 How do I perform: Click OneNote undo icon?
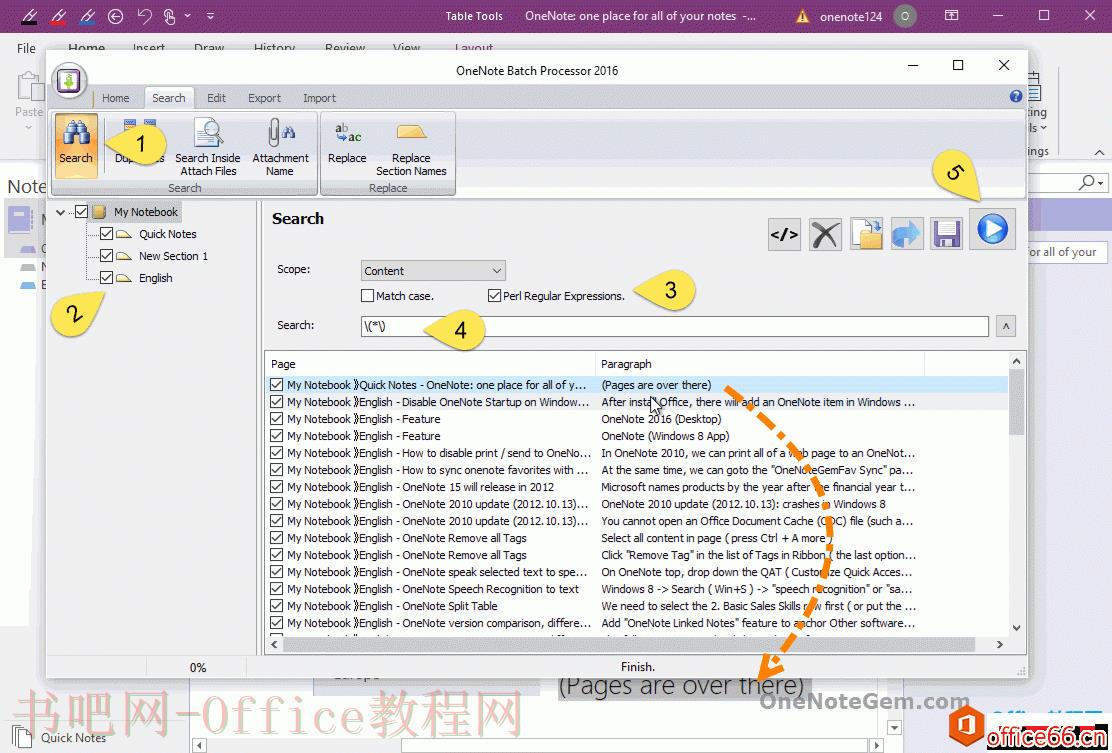click(144, 16)
